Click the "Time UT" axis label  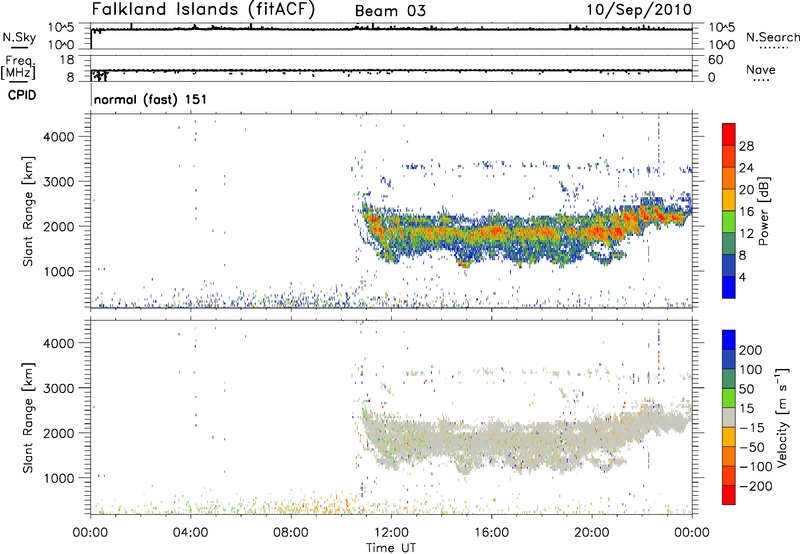coord(391,547)
